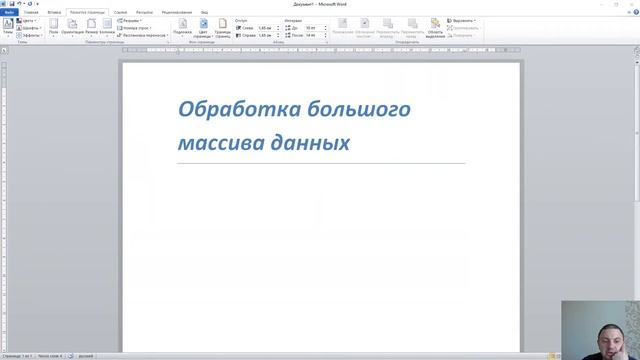
Task: Click the tab selector at ruler corner
Action: coord(4,51)
